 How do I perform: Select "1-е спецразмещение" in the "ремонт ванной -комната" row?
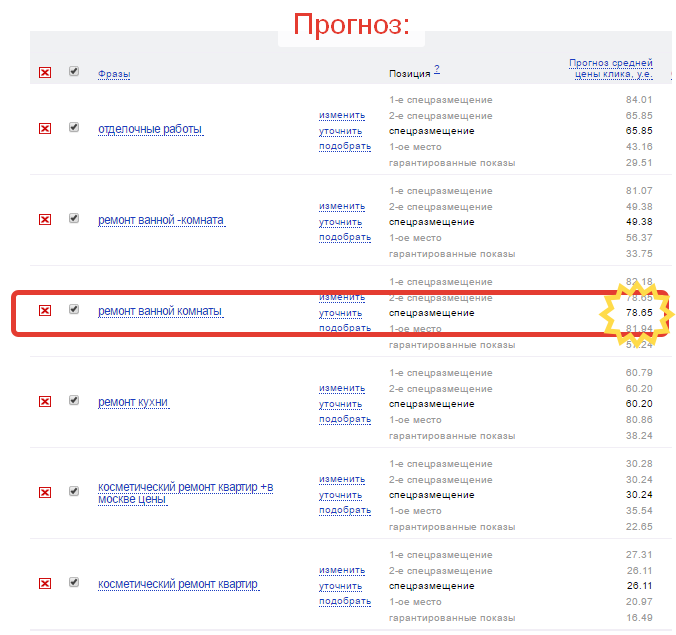coord(441,191)
